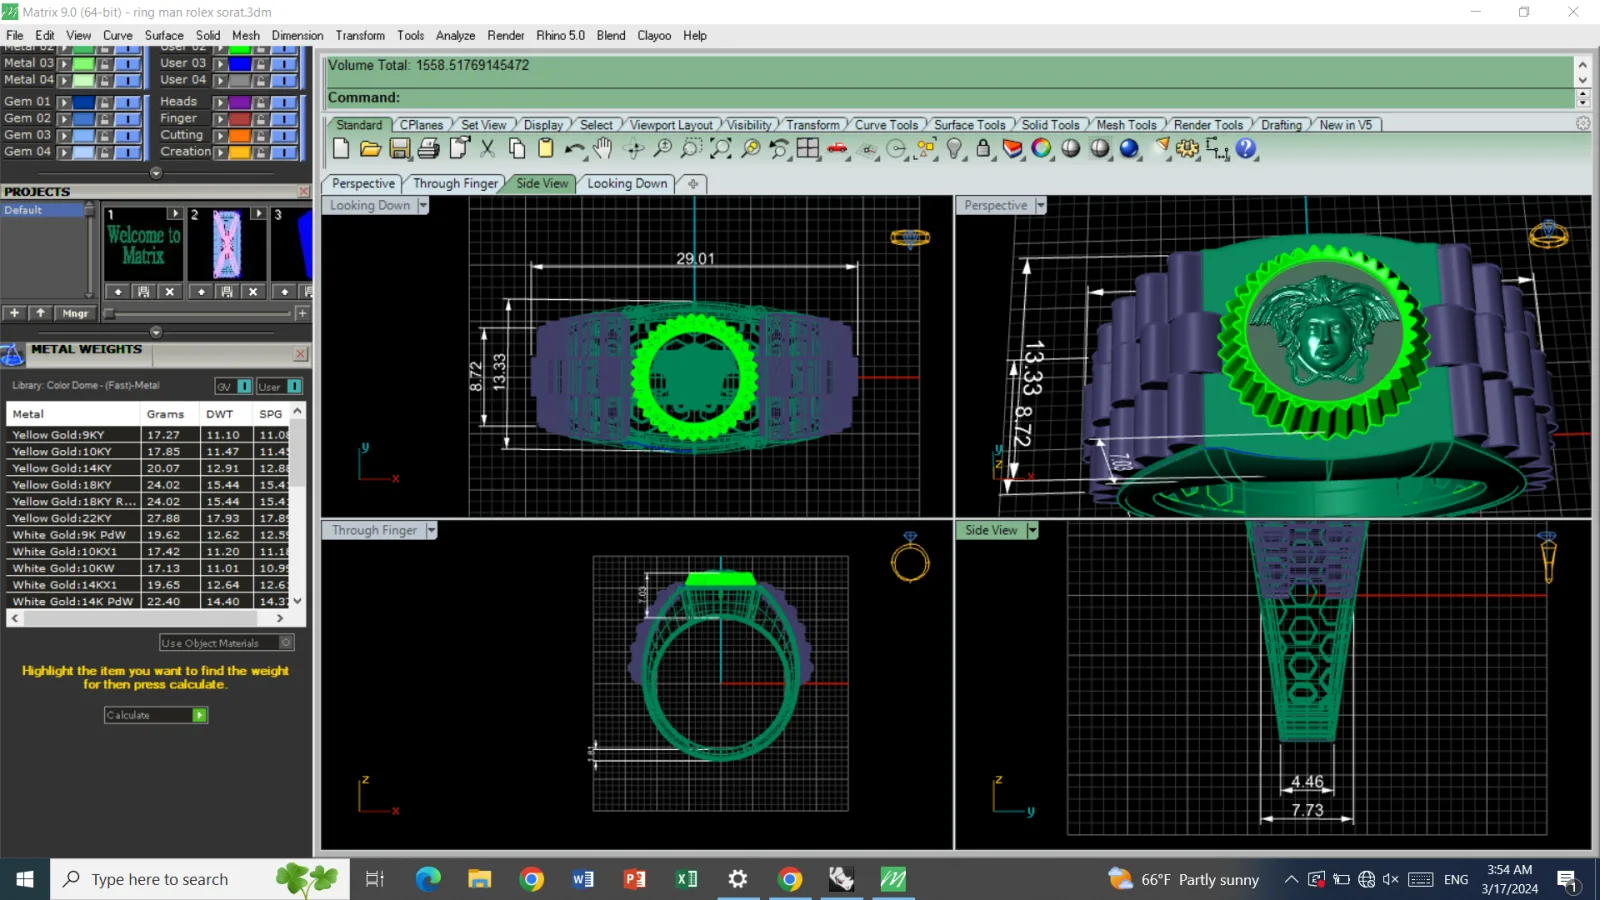
Task: Switch to the Solid Tools toolbar tab
Action: pyautogui.click(x=1050, y=125)
